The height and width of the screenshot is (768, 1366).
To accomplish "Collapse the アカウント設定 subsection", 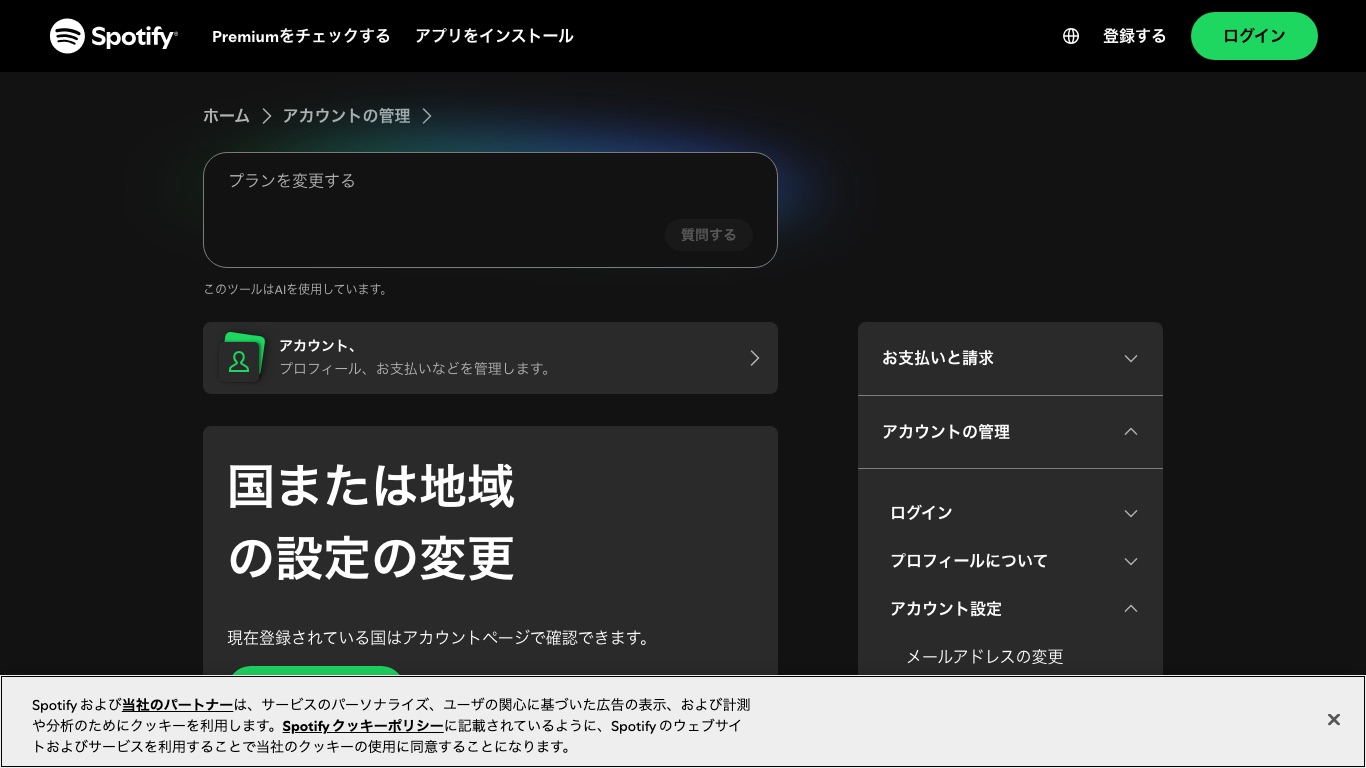I will [x=1014, y=609].
